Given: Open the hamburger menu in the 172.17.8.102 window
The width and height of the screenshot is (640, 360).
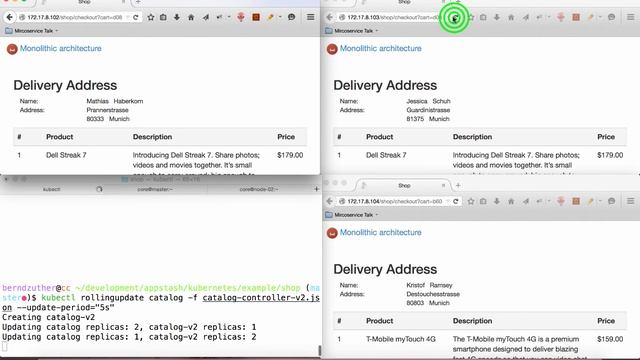Looking at the screenshot, I should [311, 17].
